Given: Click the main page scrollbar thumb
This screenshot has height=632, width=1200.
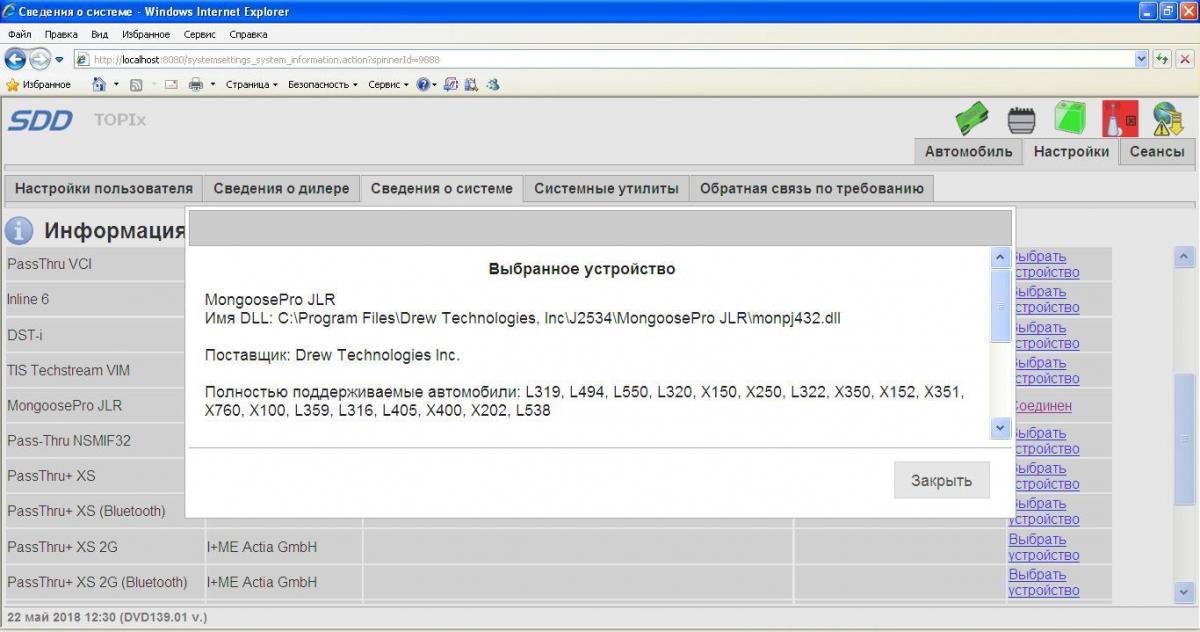Looking at the screenshot, I should tap(1184, 440).
